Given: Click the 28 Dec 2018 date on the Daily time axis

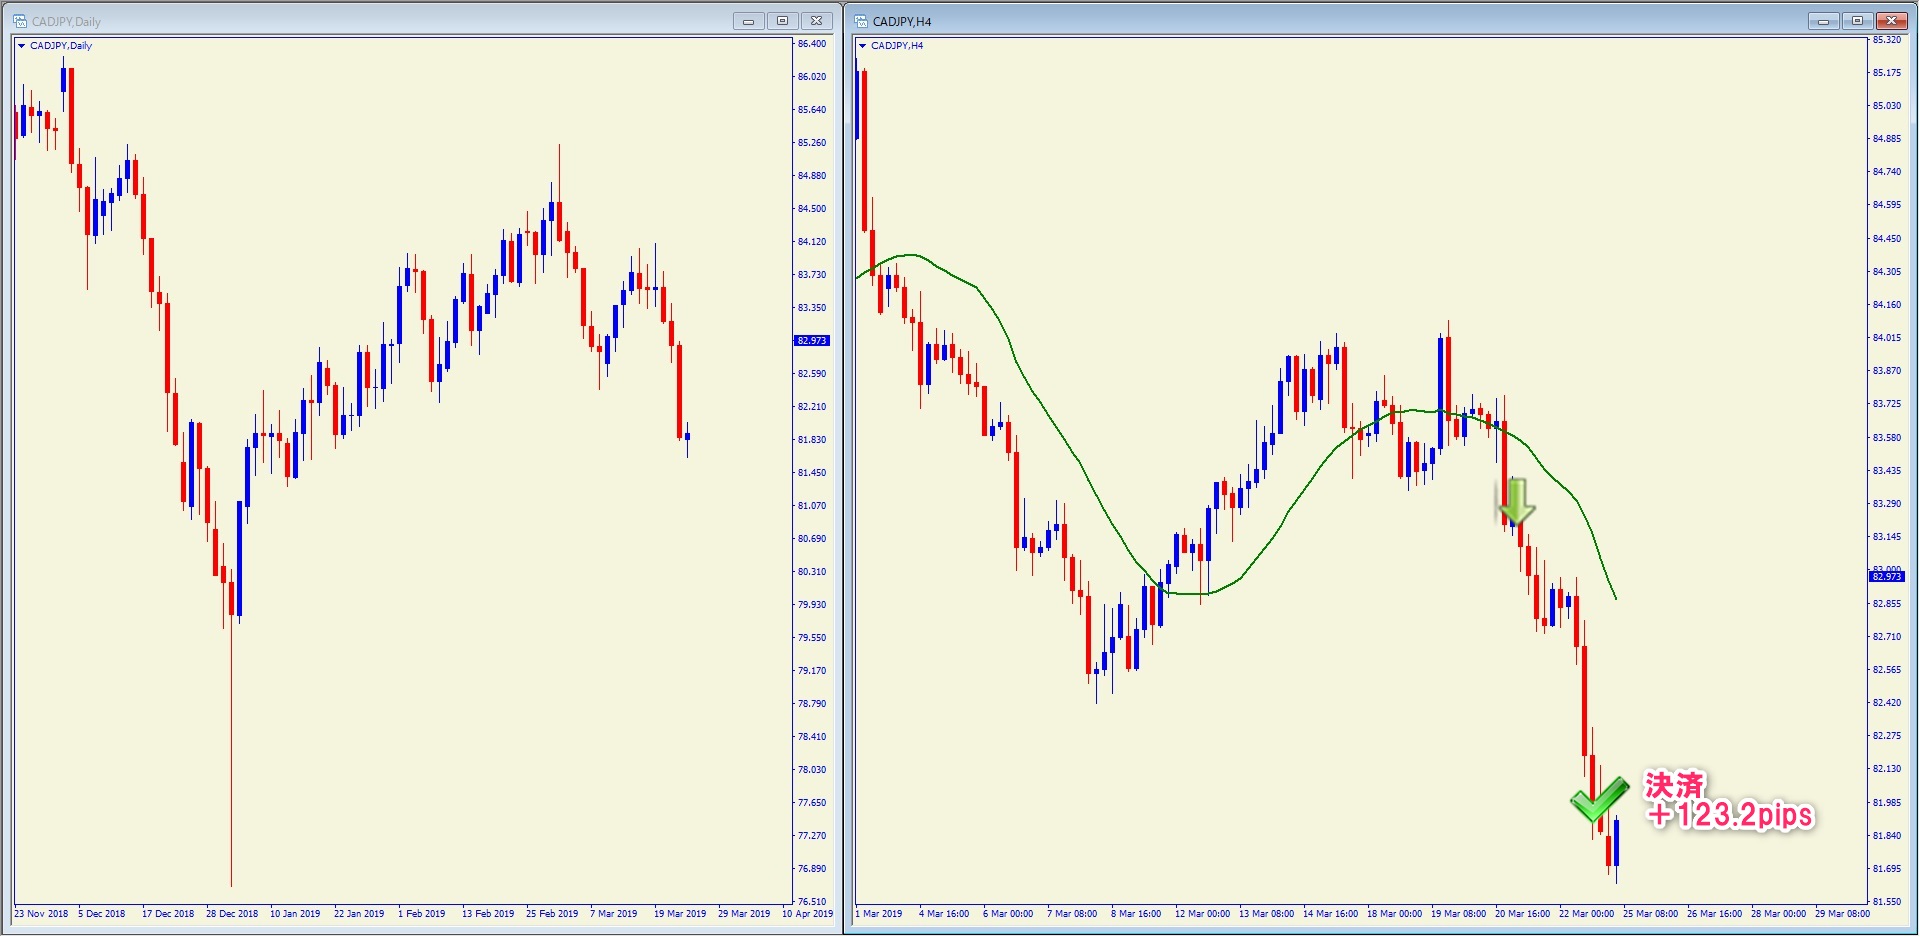Looking at the screenshot, I should pos(232,914).
